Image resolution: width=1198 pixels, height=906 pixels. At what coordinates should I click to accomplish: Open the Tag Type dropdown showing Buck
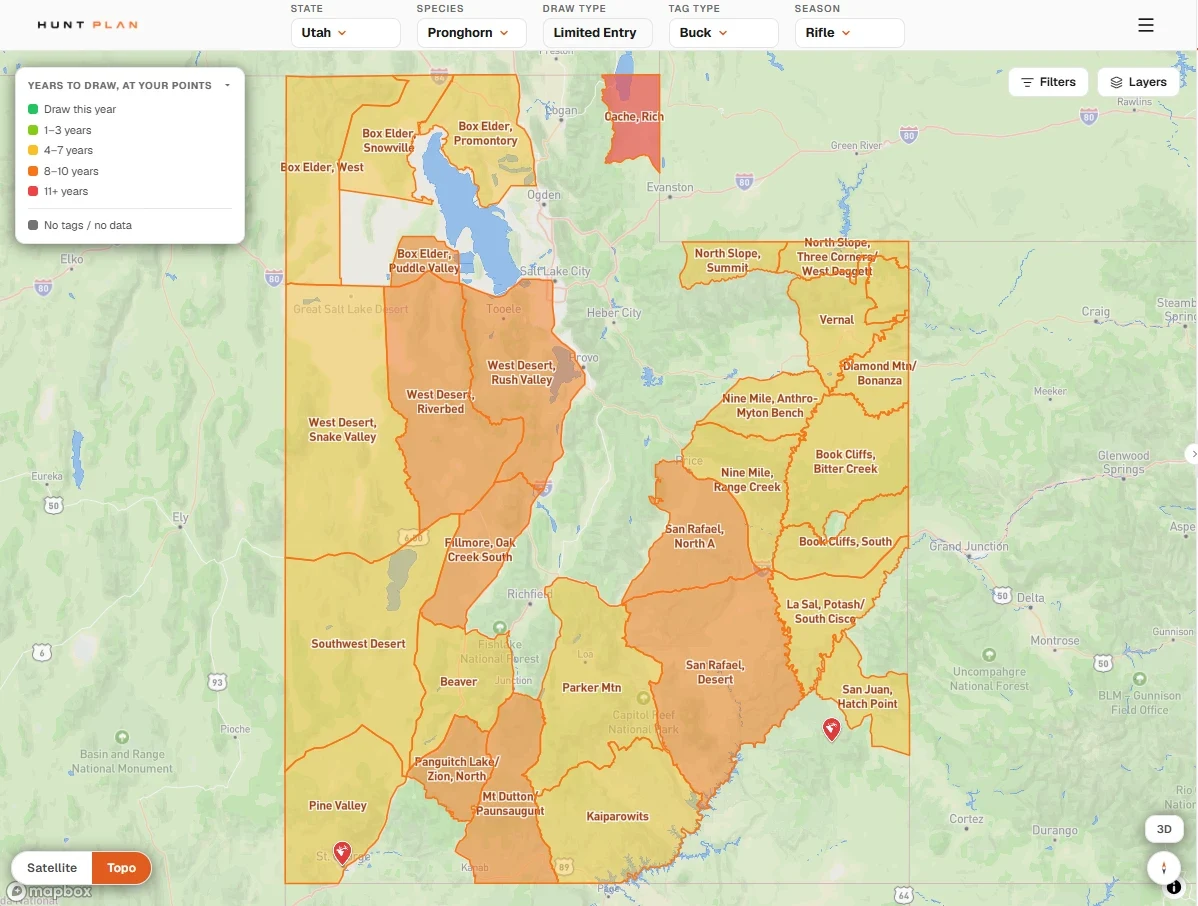(x=724, y=33)
